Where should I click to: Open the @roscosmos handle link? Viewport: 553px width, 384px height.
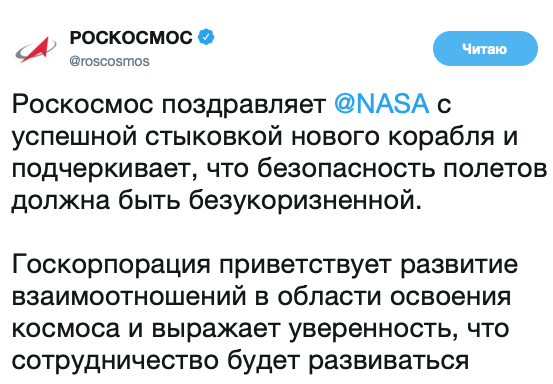point(109,61)
